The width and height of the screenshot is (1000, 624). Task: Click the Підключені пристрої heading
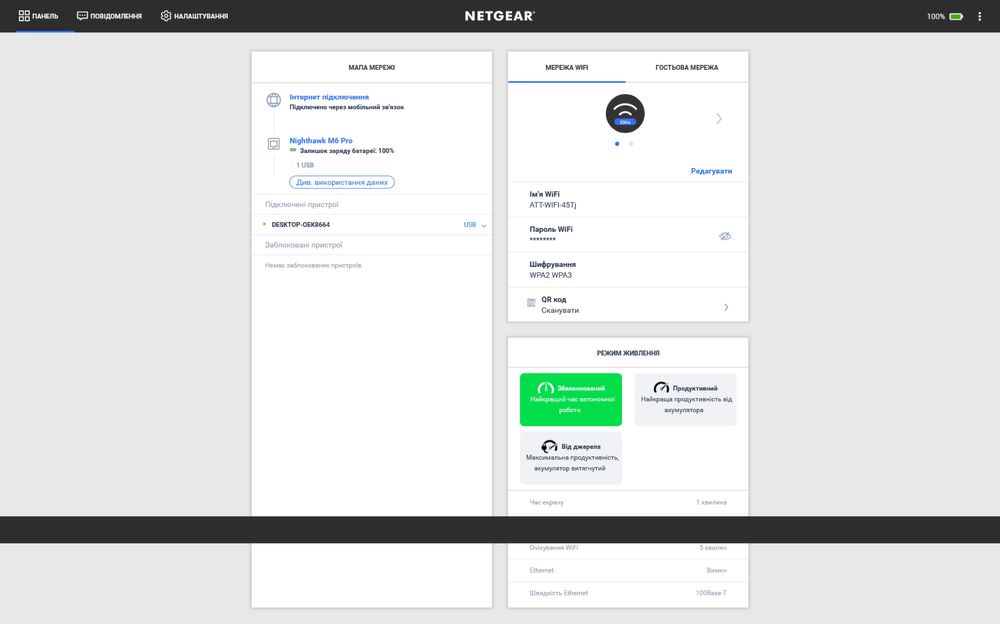pos(302,205)
